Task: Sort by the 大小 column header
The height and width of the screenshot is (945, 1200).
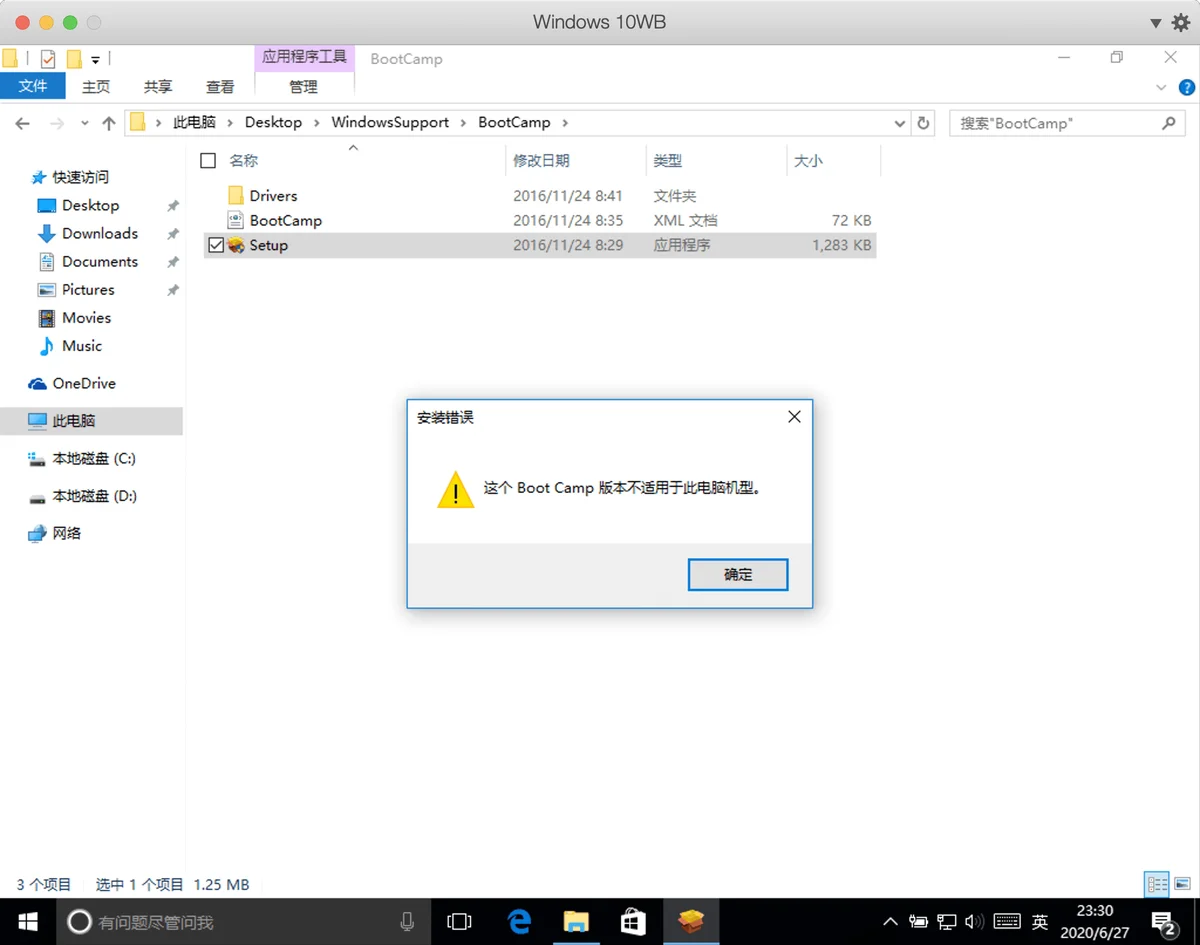Action: [808, 160]
